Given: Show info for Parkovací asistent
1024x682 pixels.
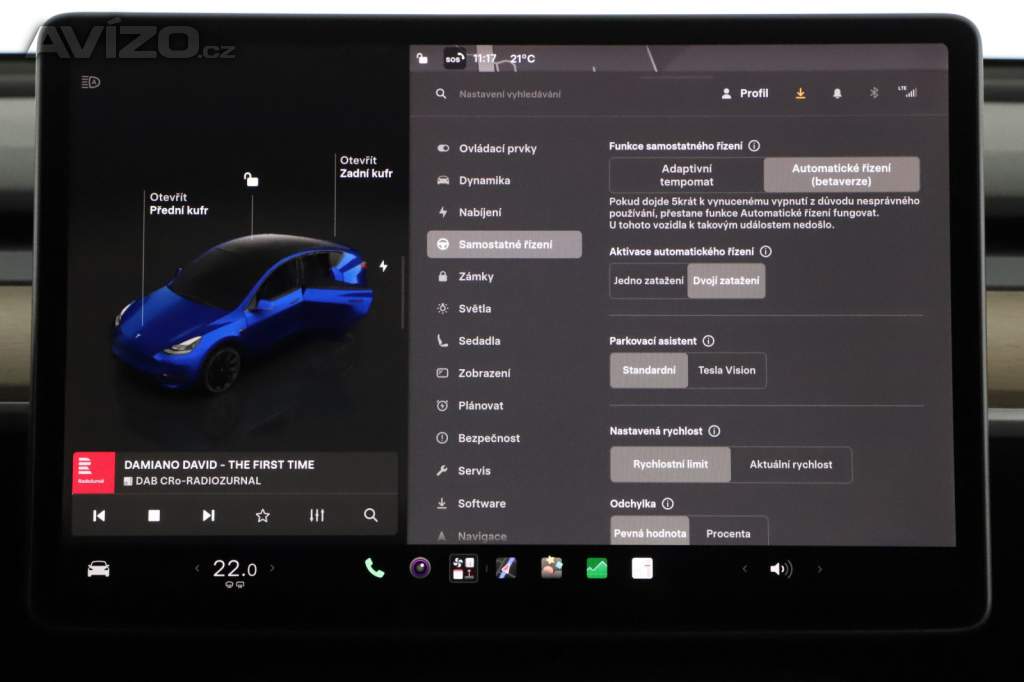Looking at the screenshot, I should click(709, 341).
